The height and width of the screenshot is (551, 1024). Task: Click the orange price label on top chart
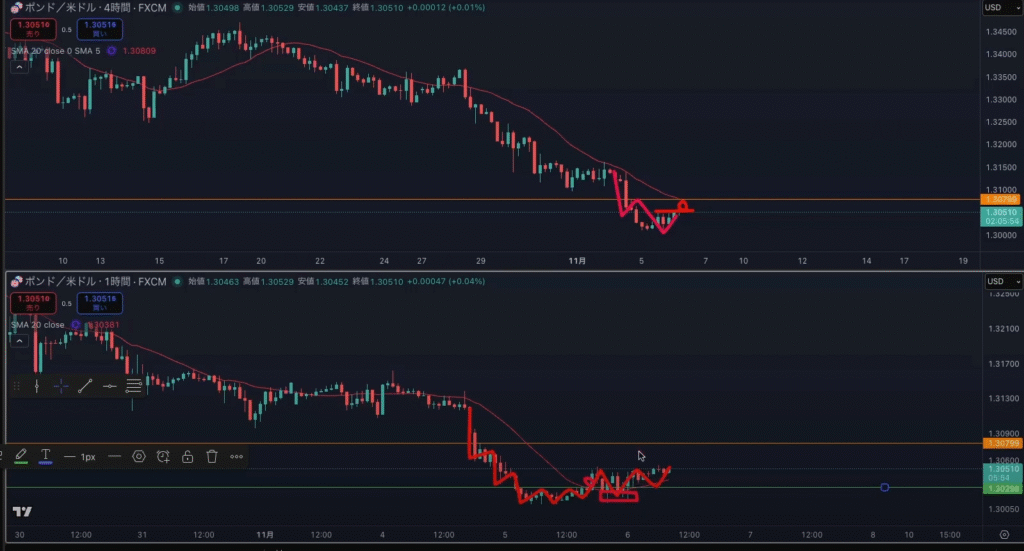click(1000, 199)
